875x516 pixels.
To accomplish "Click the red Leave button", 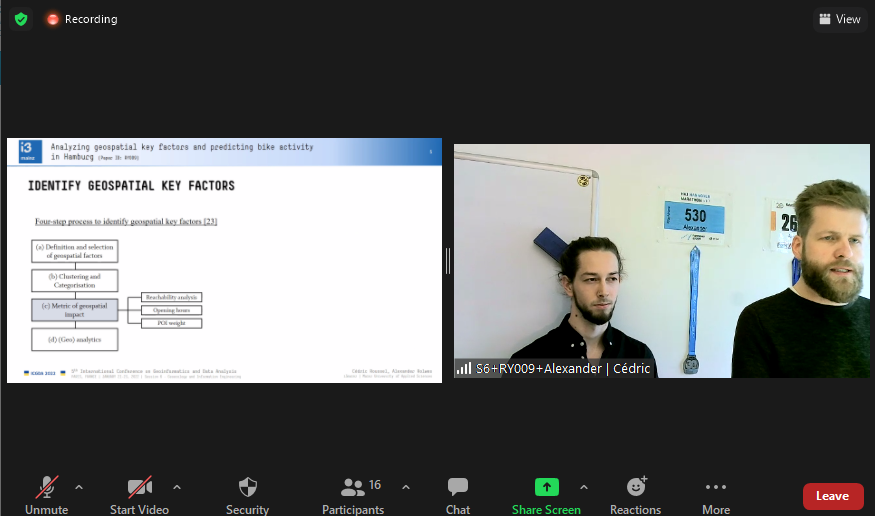I will point(833,496).
